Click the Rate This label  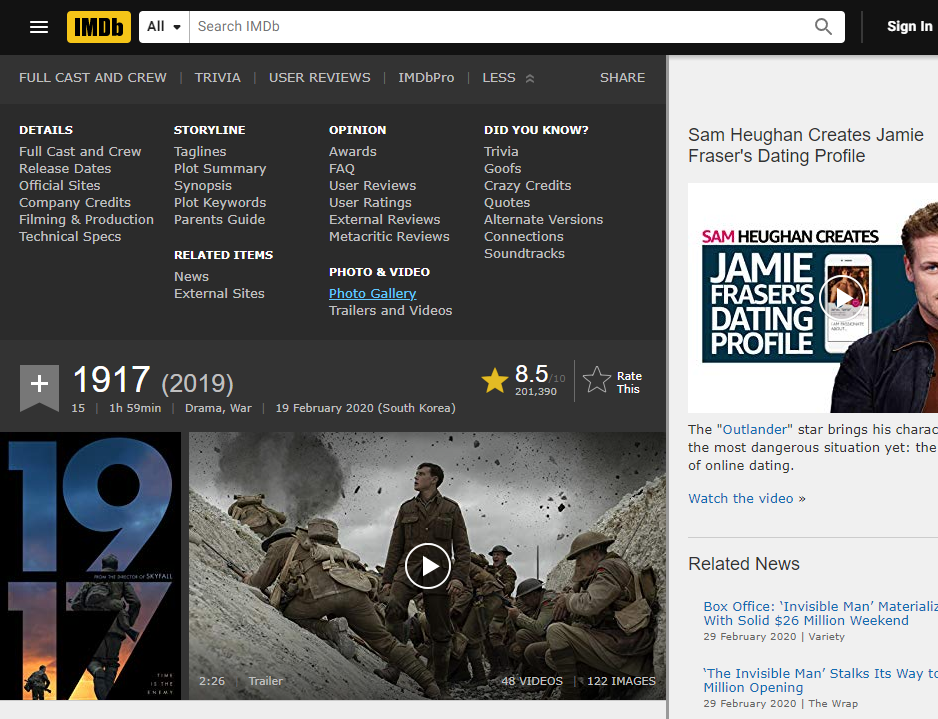(629, 383)
